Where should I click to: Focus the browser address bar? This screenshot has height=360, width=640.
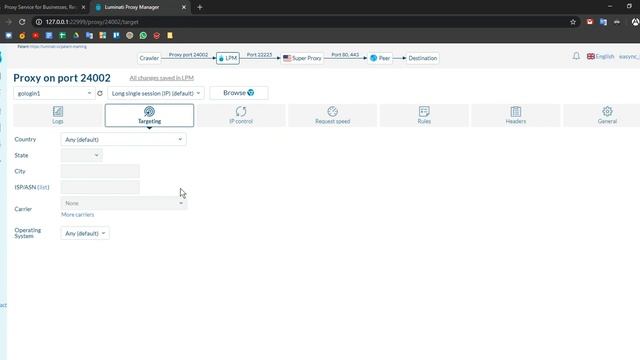[302, 22]
